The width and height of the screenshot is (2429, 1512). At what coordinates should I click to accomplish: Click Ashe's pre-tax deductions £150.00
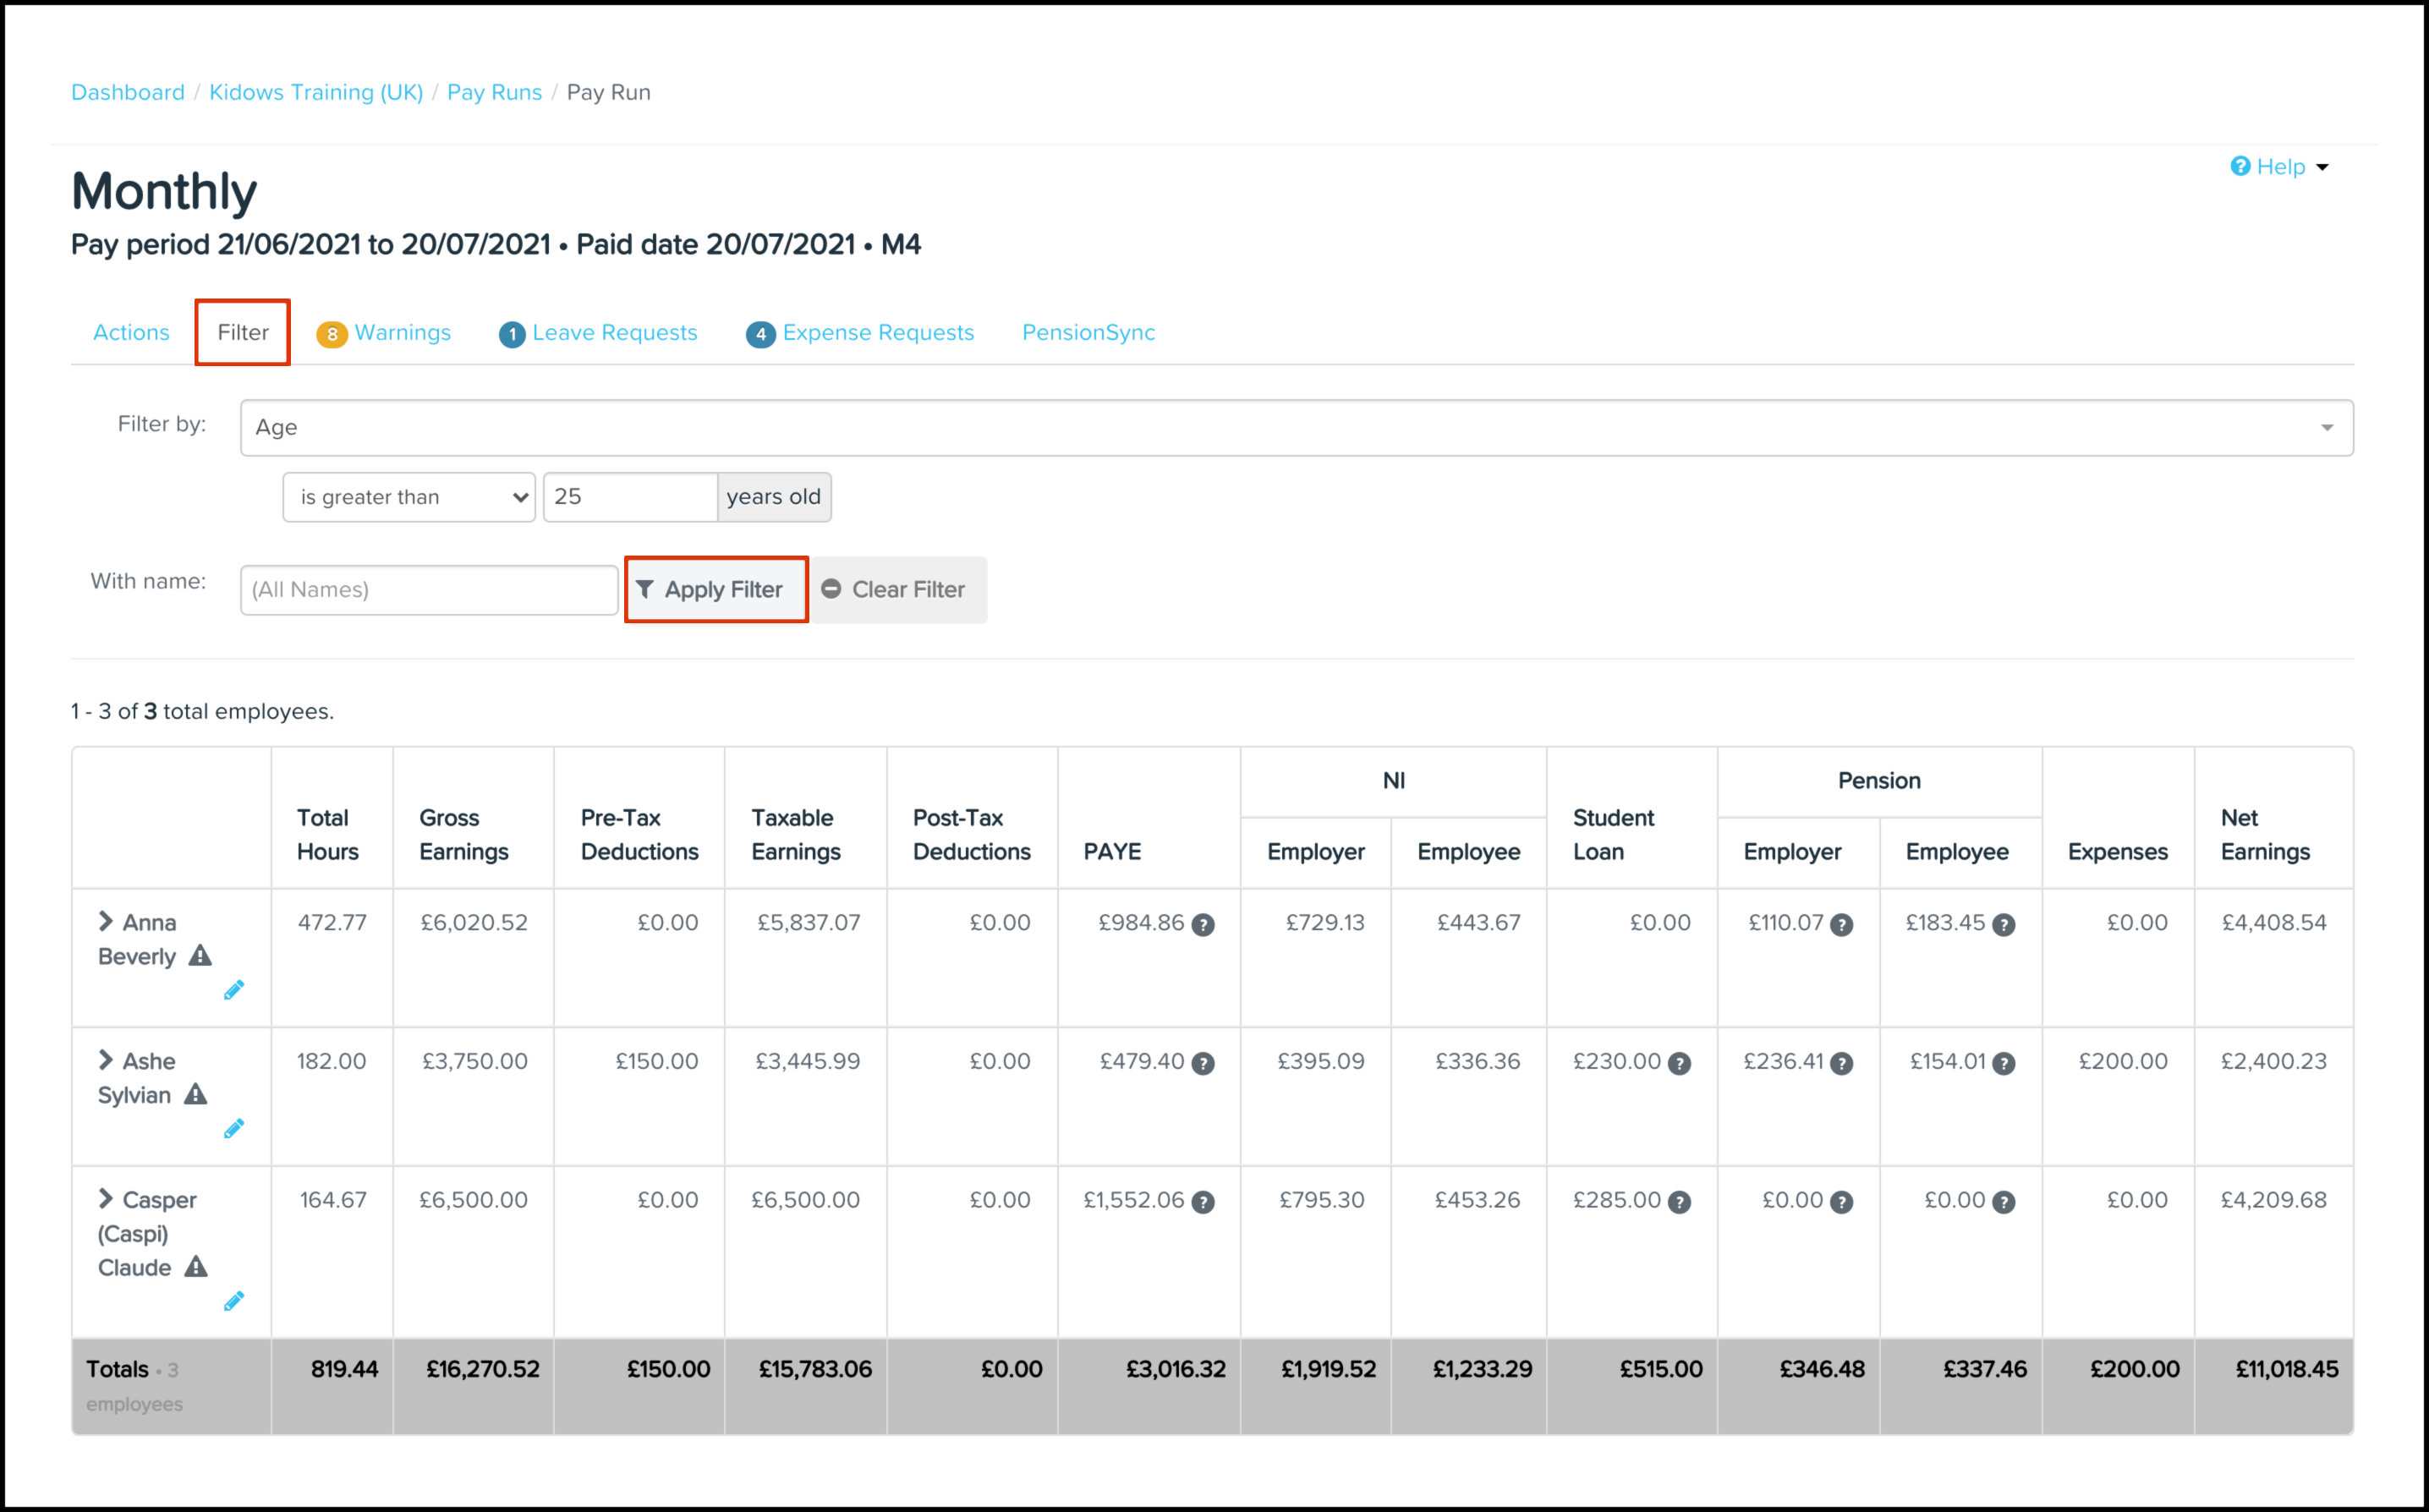(x=656, y=1061)
